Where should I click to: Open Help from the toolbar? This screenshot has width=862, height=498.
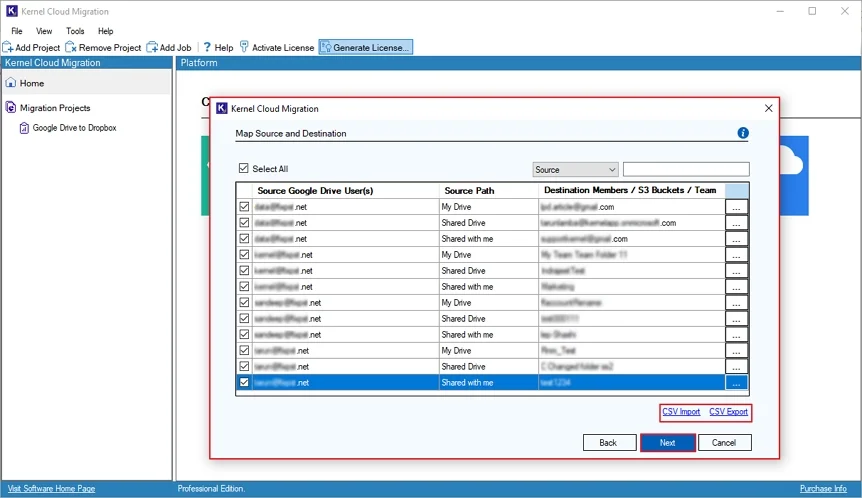218,48
